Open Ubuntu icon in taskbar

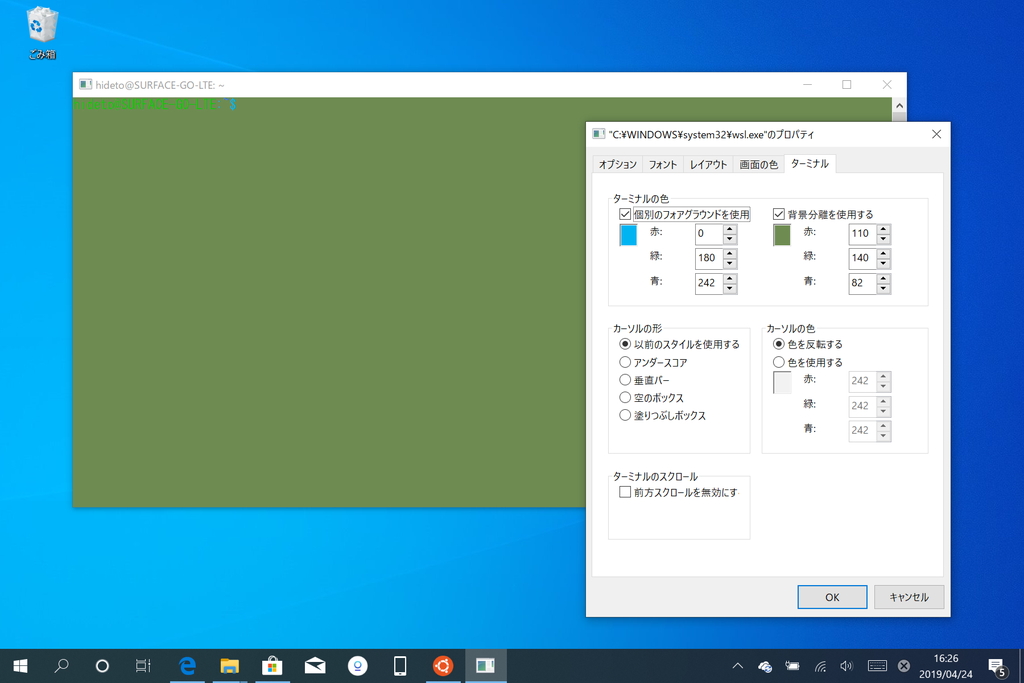click(443, 665)
